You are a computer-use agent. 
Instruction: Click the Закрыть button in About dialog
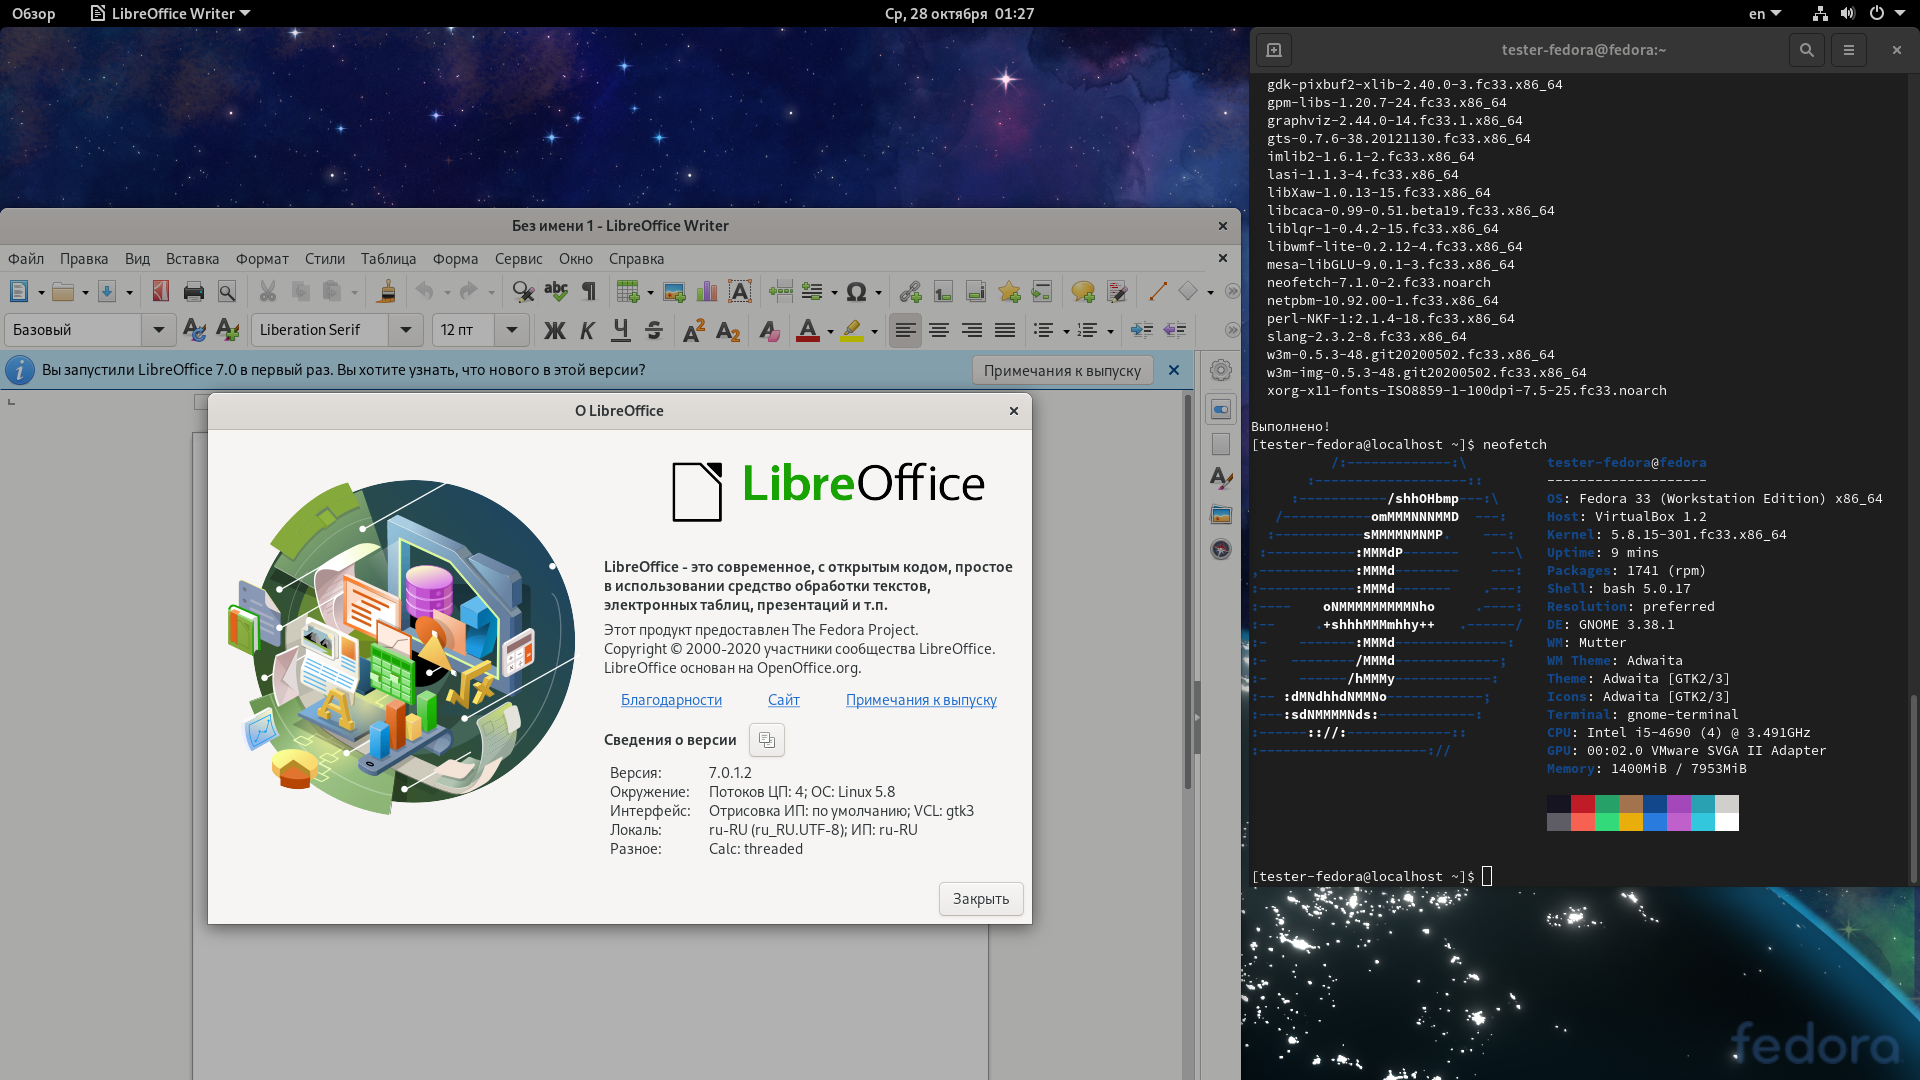click(x=981, y=899)
